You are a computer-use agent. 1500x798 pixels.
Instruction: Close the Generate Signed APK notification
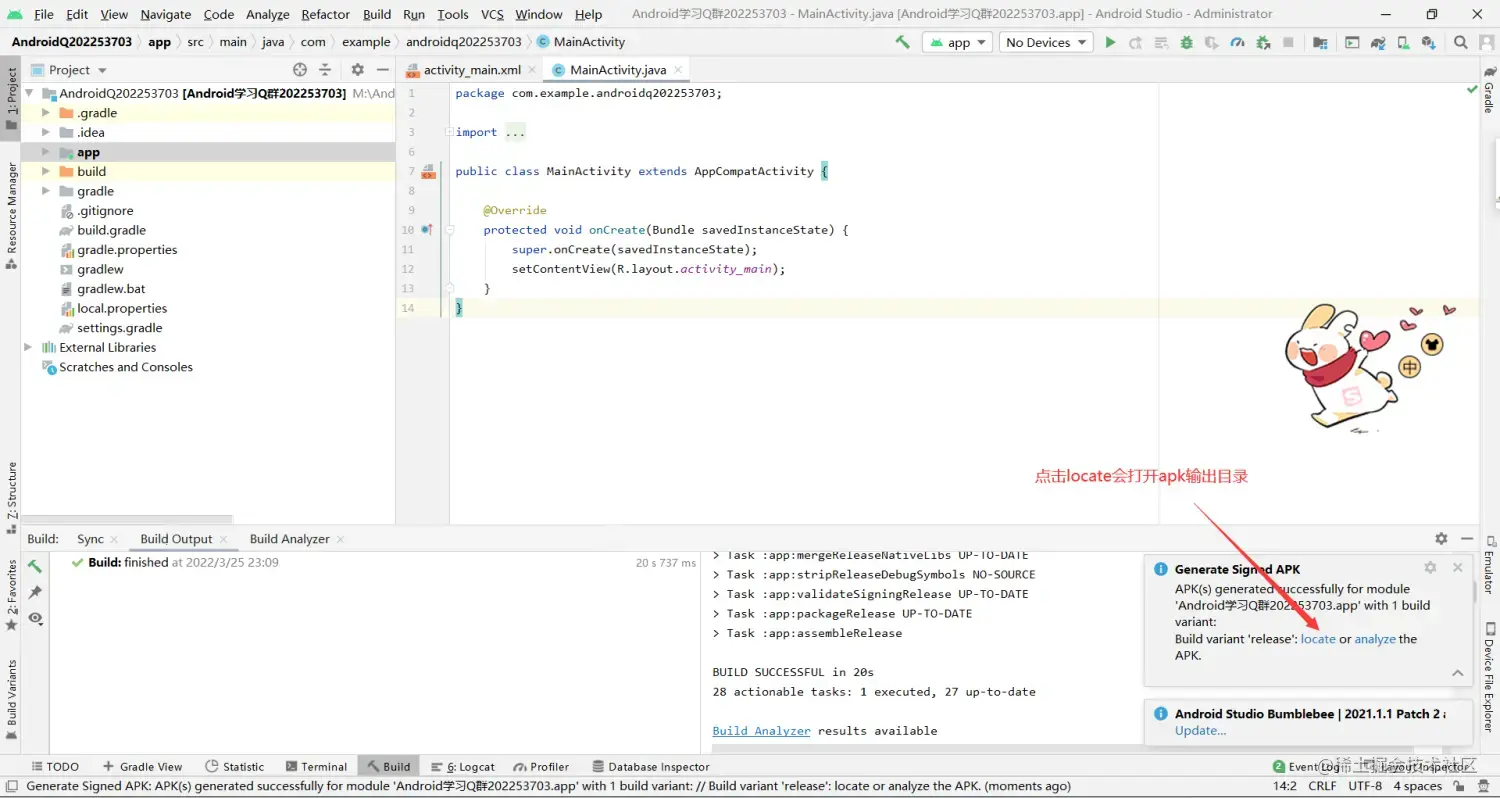pyautogui.click(x=1457, y=567)
